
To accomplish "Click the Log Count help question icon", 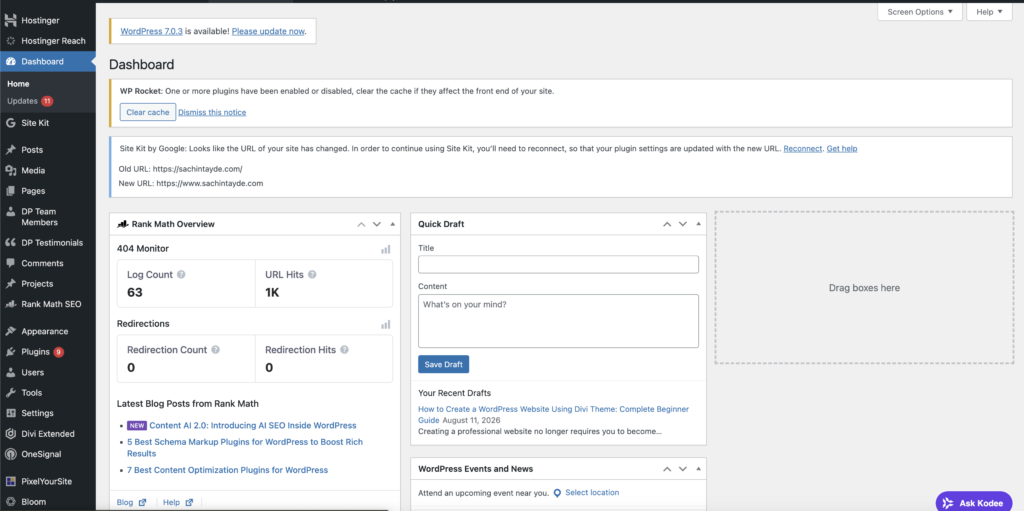I will pos(182,274).
